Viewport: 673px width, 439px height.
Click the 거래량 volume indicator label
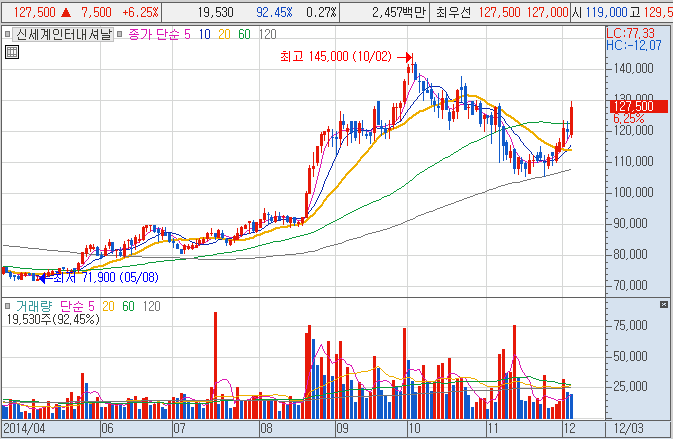click(x=34, y=306)
